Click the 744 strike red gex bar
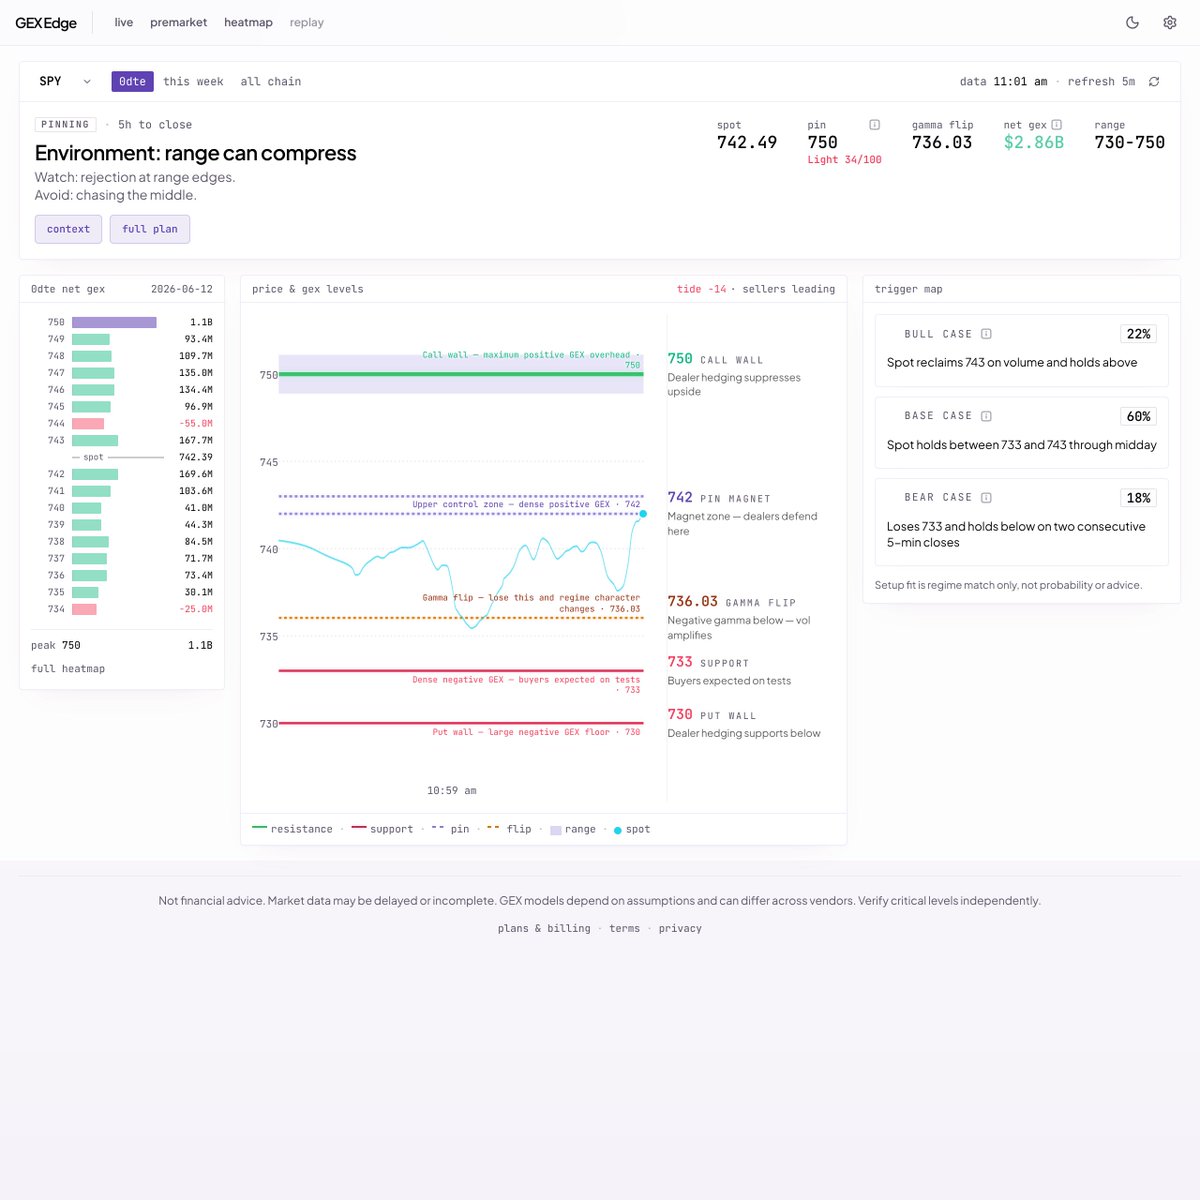This screenshot has height=1200, width=1200. [x=88, y=424]
